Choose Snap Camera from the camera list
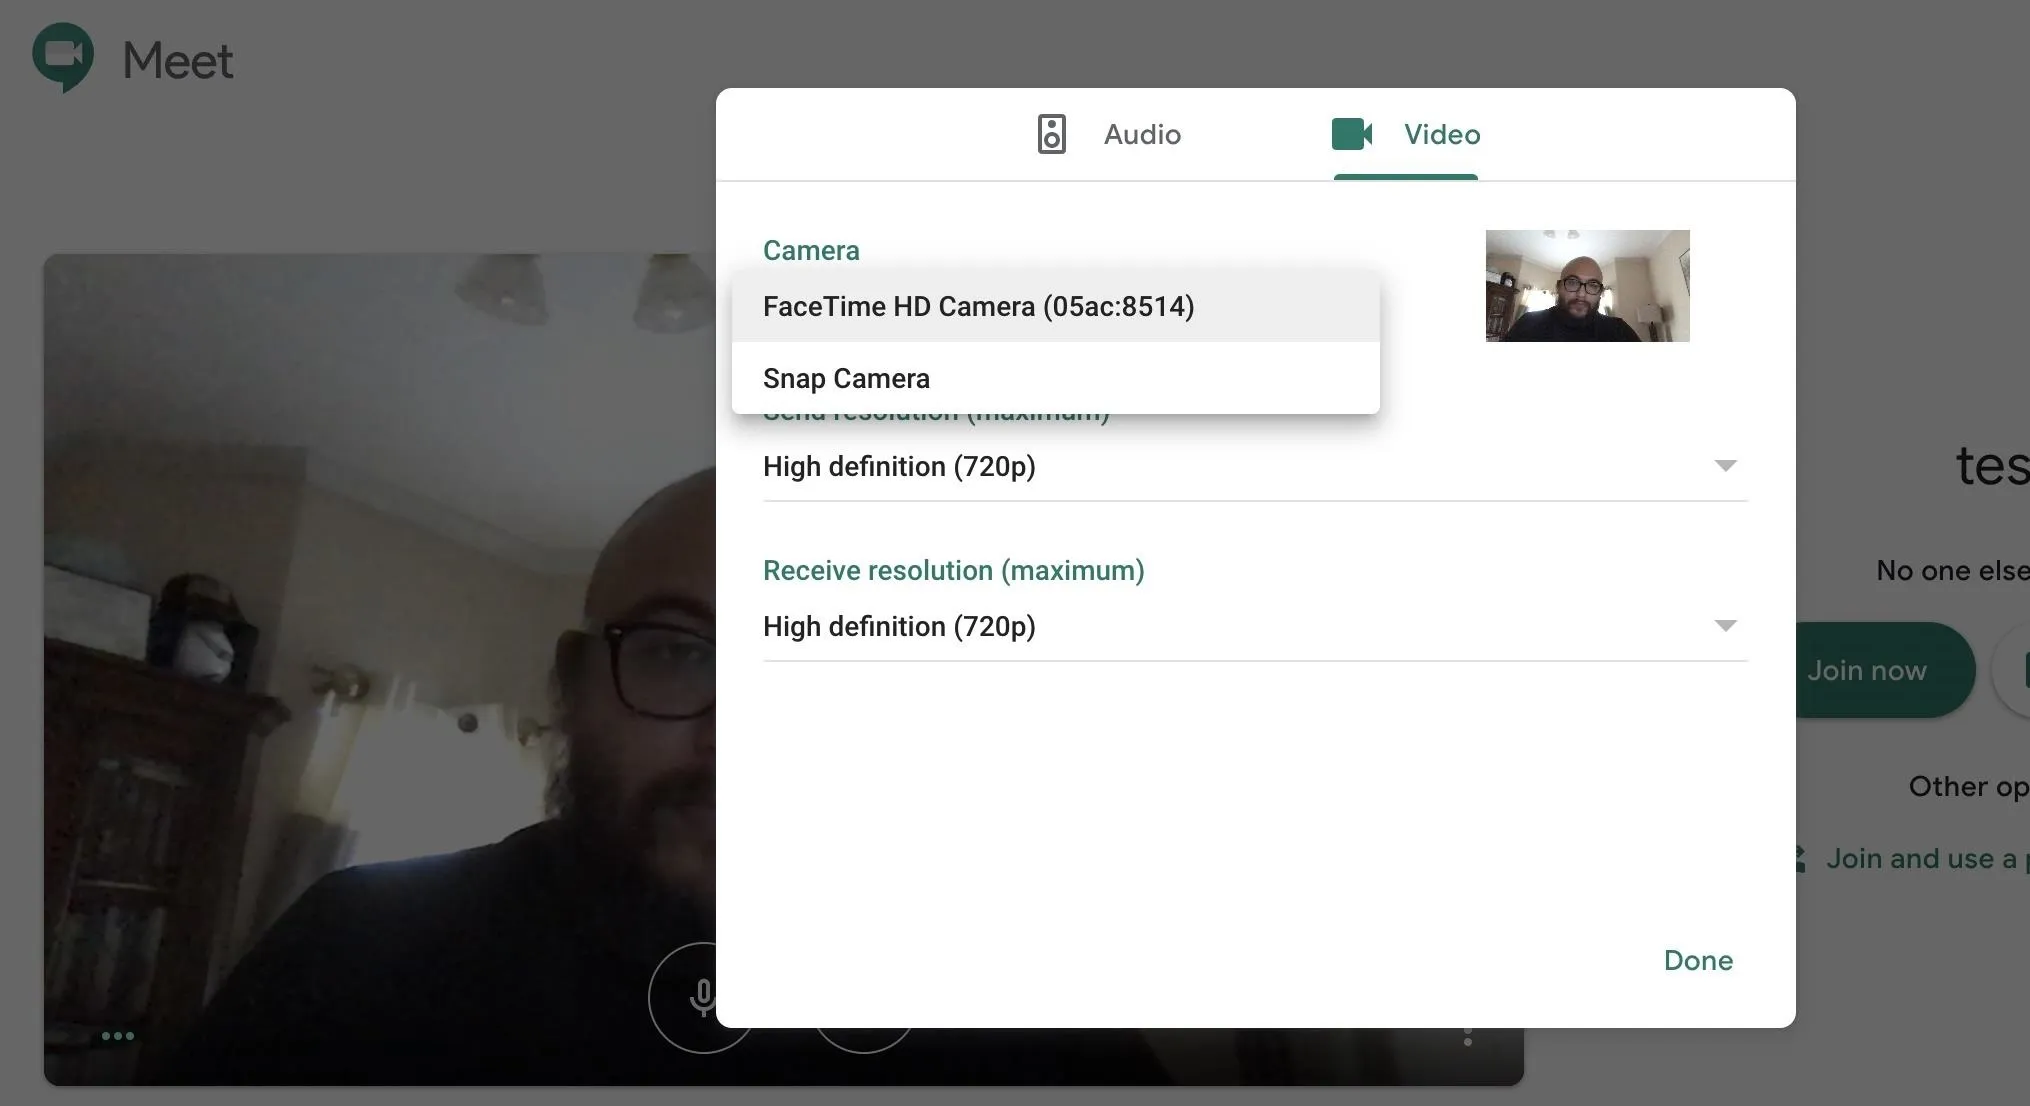Viewport: 2030px width, 1106px height. [x=1056, y=378]
